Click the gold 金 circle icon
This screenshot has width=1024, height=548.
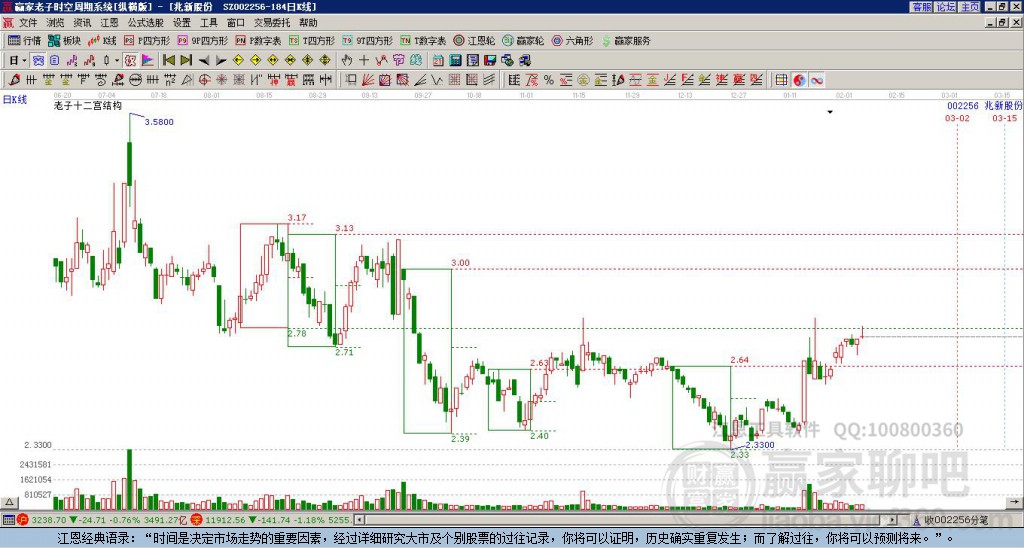pyautogui.click(x=583, y=80)
